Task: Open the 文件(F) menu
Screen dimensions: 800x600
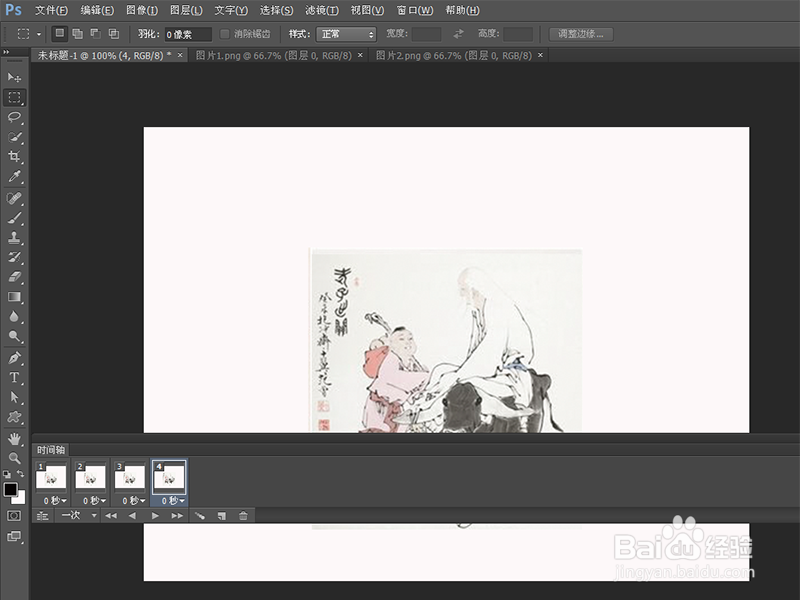Action: pos(51,10)
